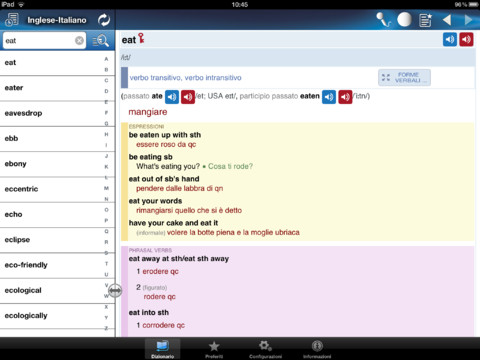Play blue pronunciation audio for eaten
480x360 pixels.
click(x=329, y=97)
